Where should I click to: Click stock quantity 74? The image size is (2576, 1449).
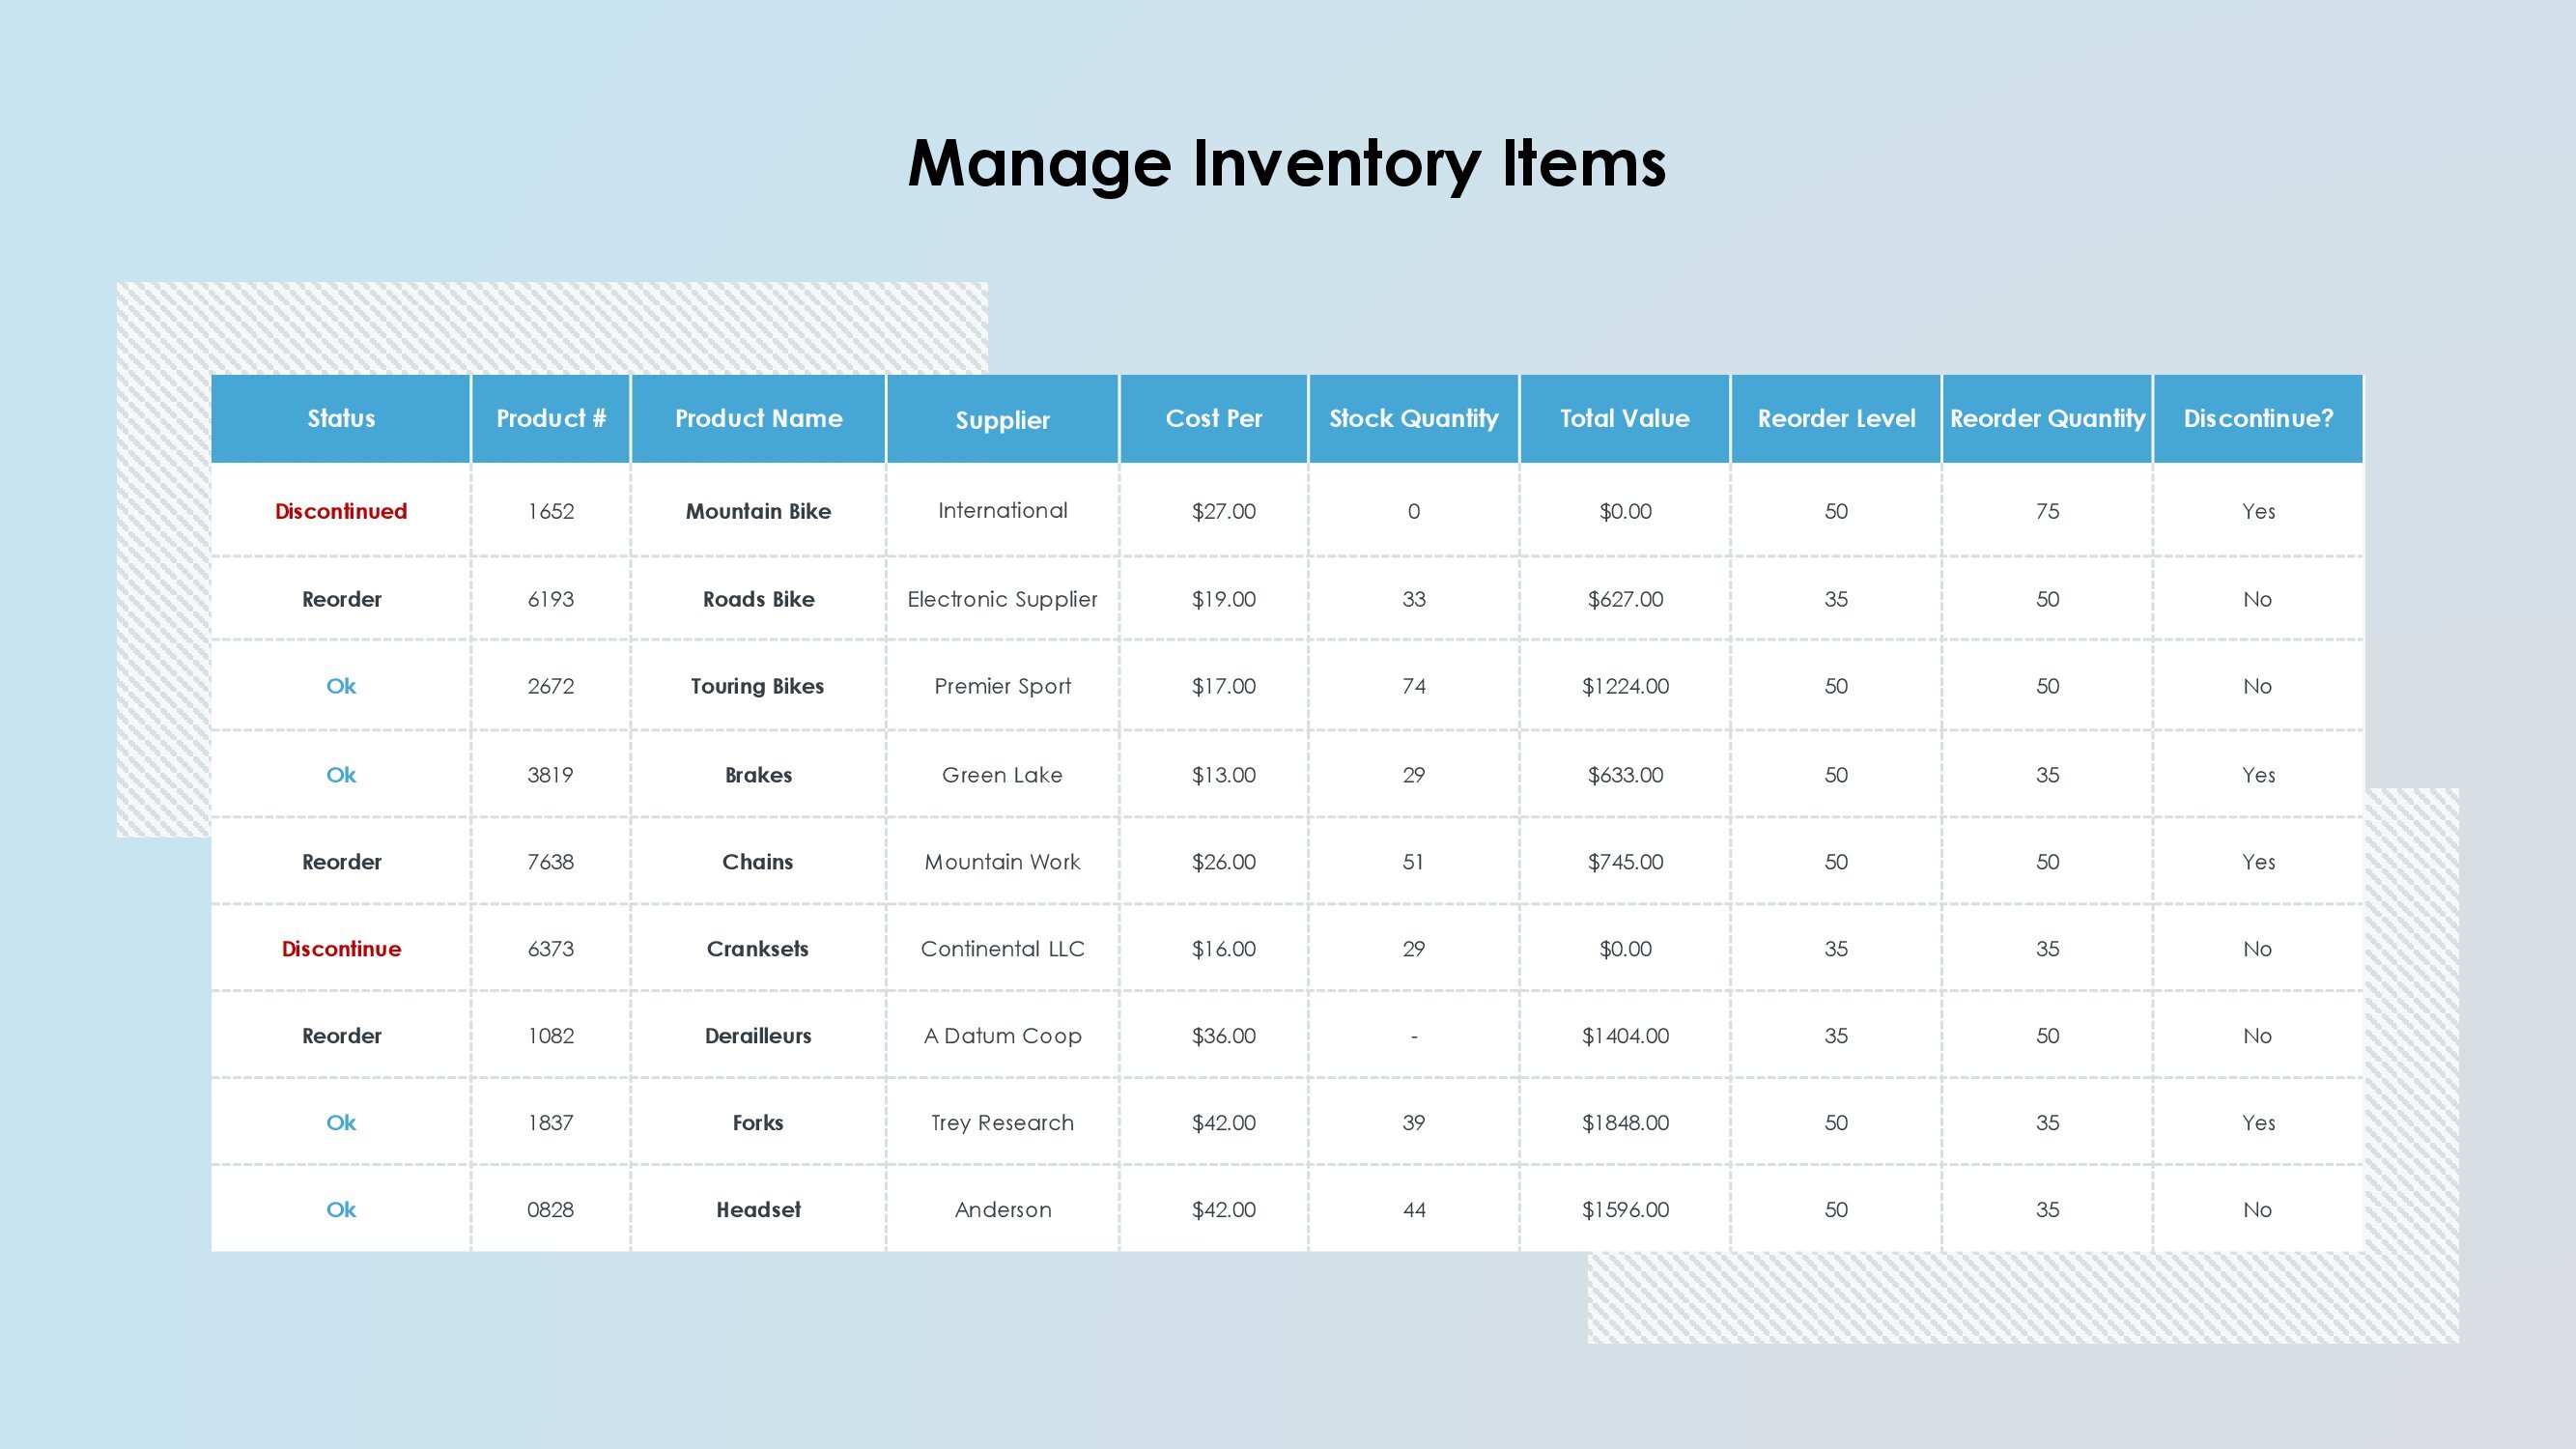(1413, 686)
